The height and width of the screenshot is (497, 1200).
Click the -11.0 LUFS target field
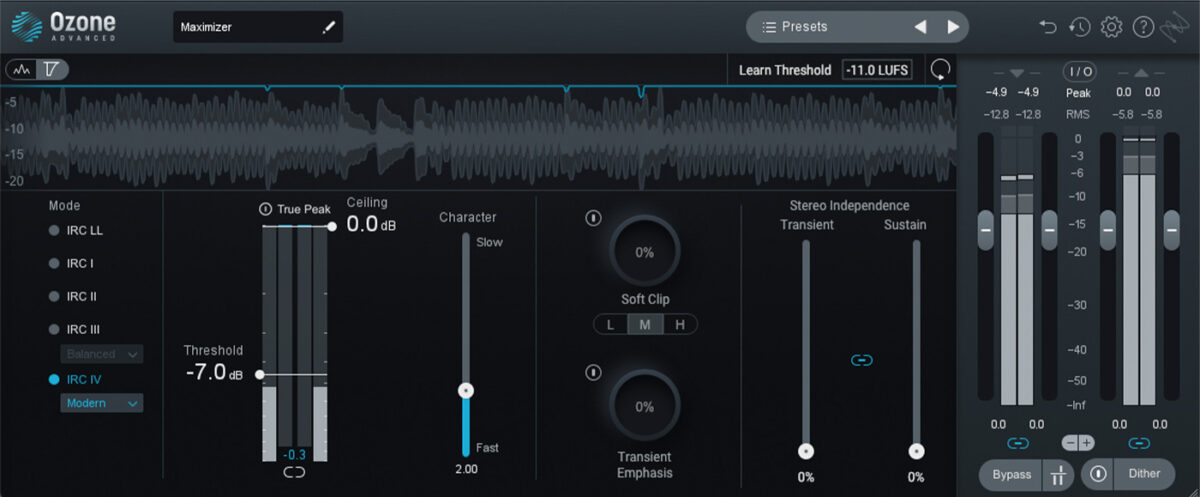pyautogui.click(x=877, y=70)
